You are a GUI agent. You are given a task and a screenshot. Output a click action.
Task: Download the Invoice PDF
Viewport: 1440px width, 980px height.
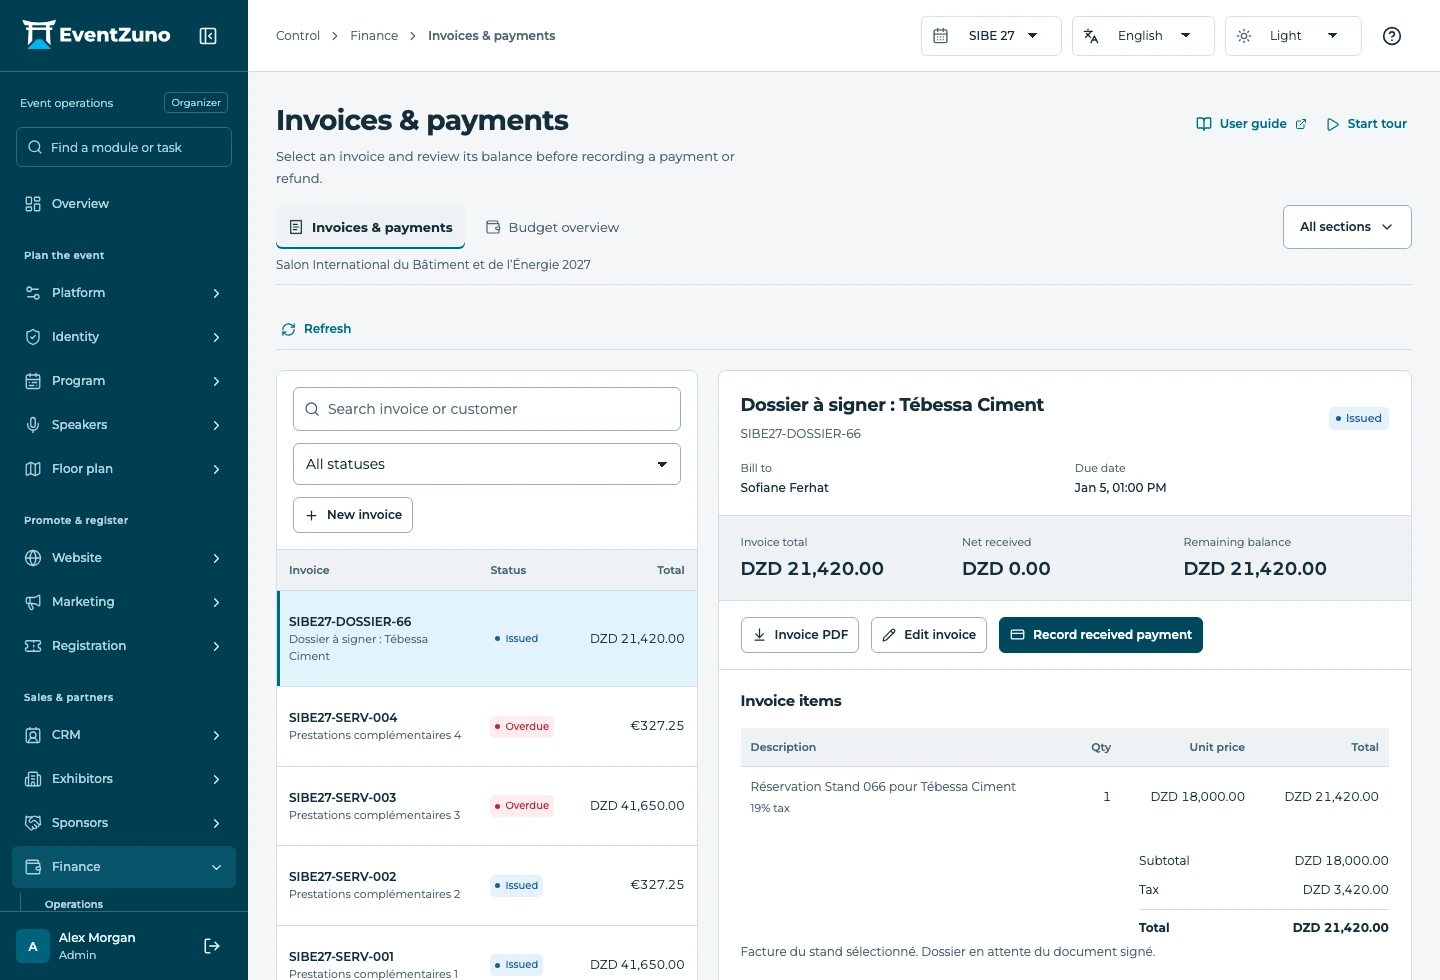800,635
